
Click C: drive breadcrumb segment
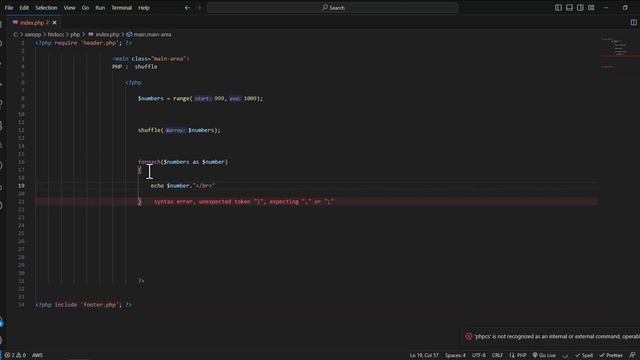click(x=16, y=34)
